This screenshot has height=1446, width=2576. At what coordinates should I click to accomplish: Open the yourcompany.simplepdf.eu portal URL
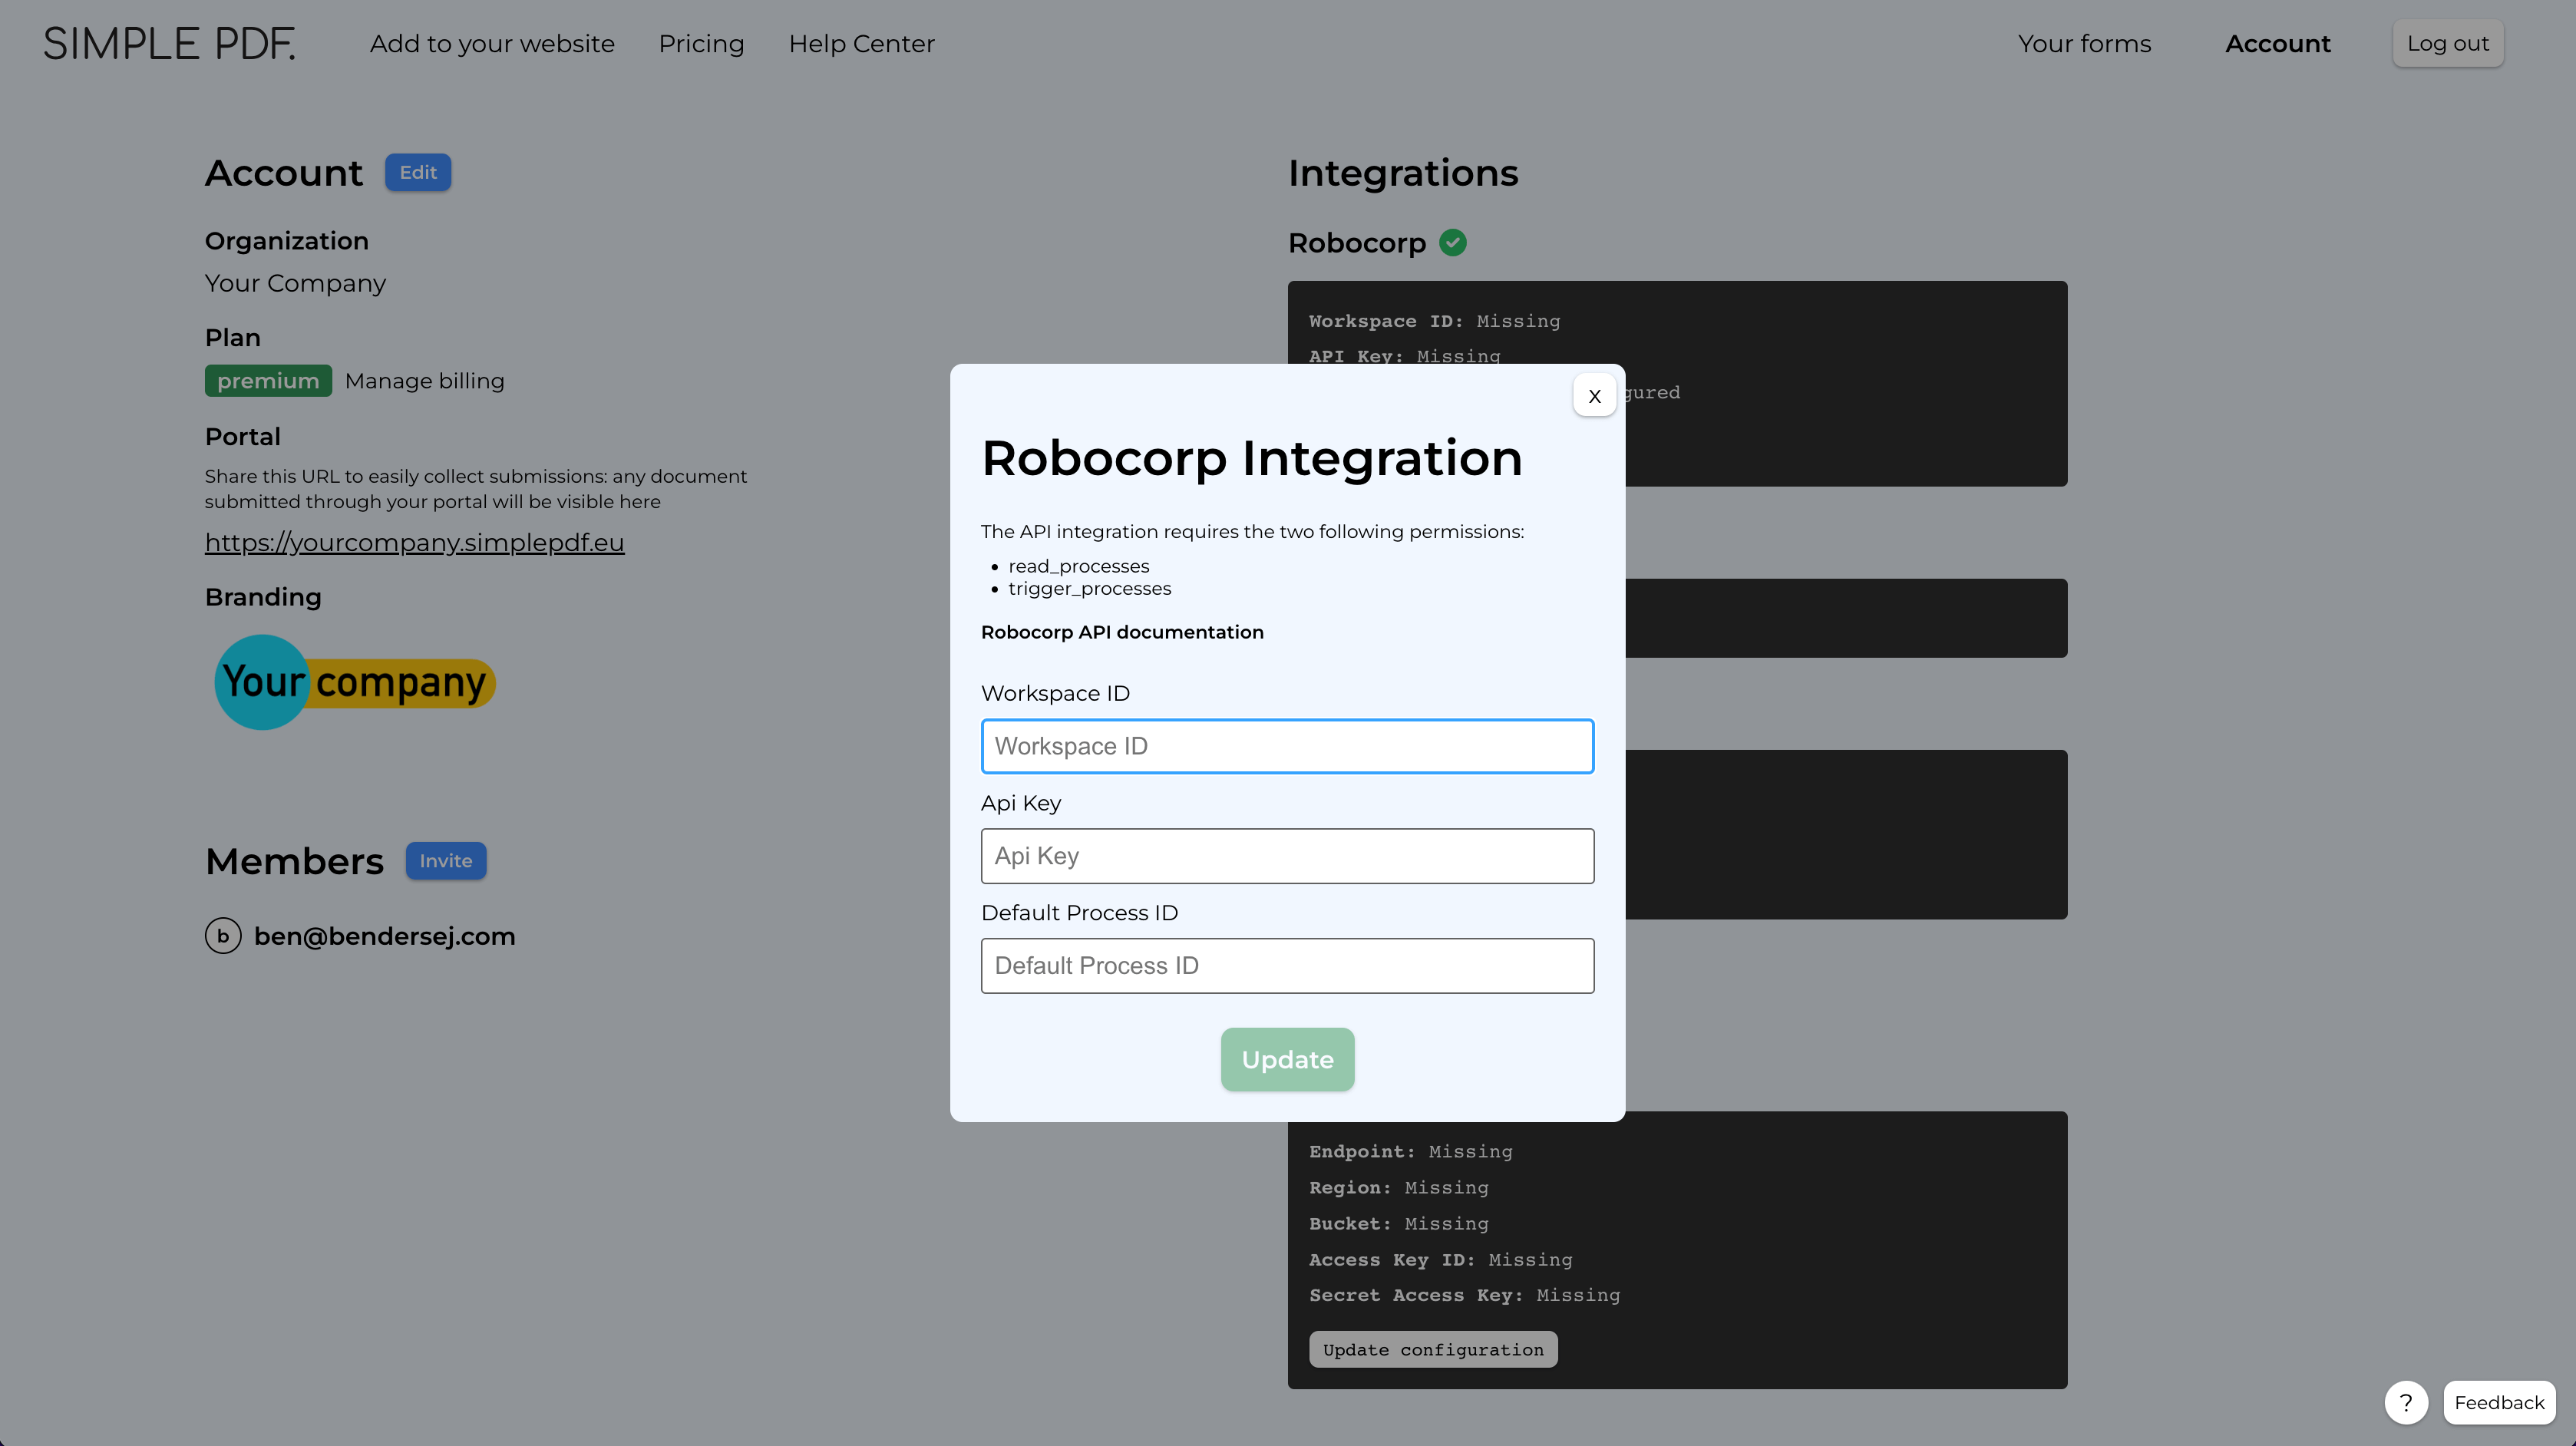414,542
